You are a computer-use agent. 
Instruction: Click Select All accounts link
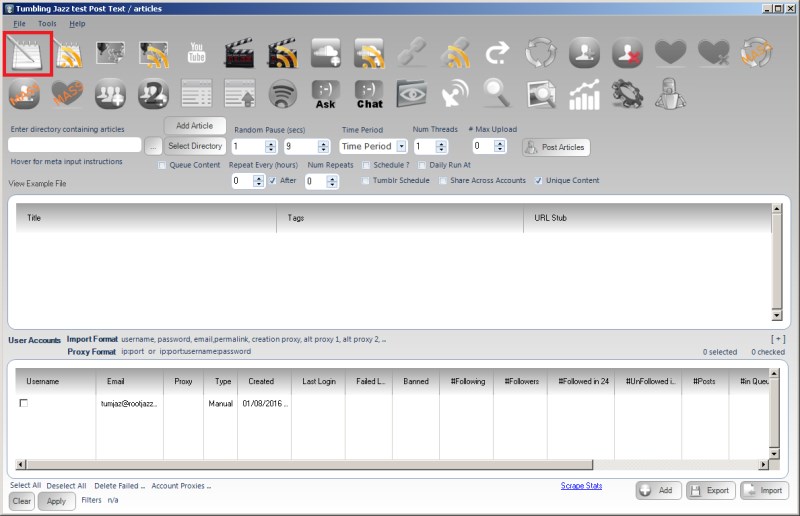tap(26, 485)
